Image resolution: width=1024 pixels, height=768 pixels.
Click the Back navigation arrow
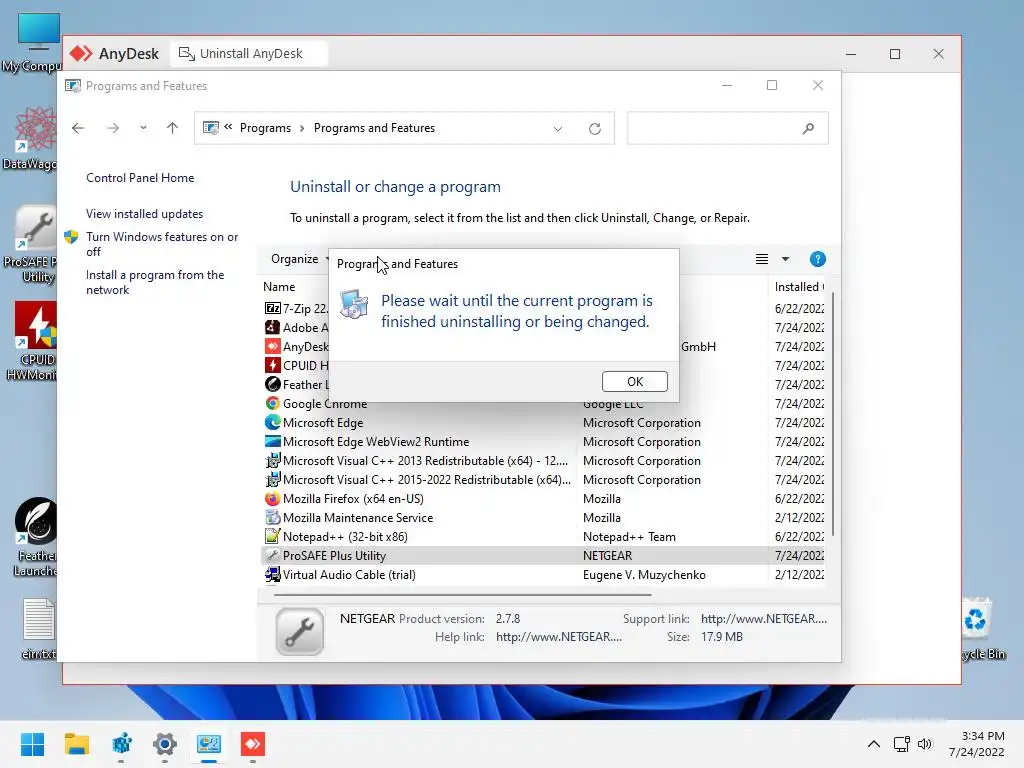coord(78,128)
